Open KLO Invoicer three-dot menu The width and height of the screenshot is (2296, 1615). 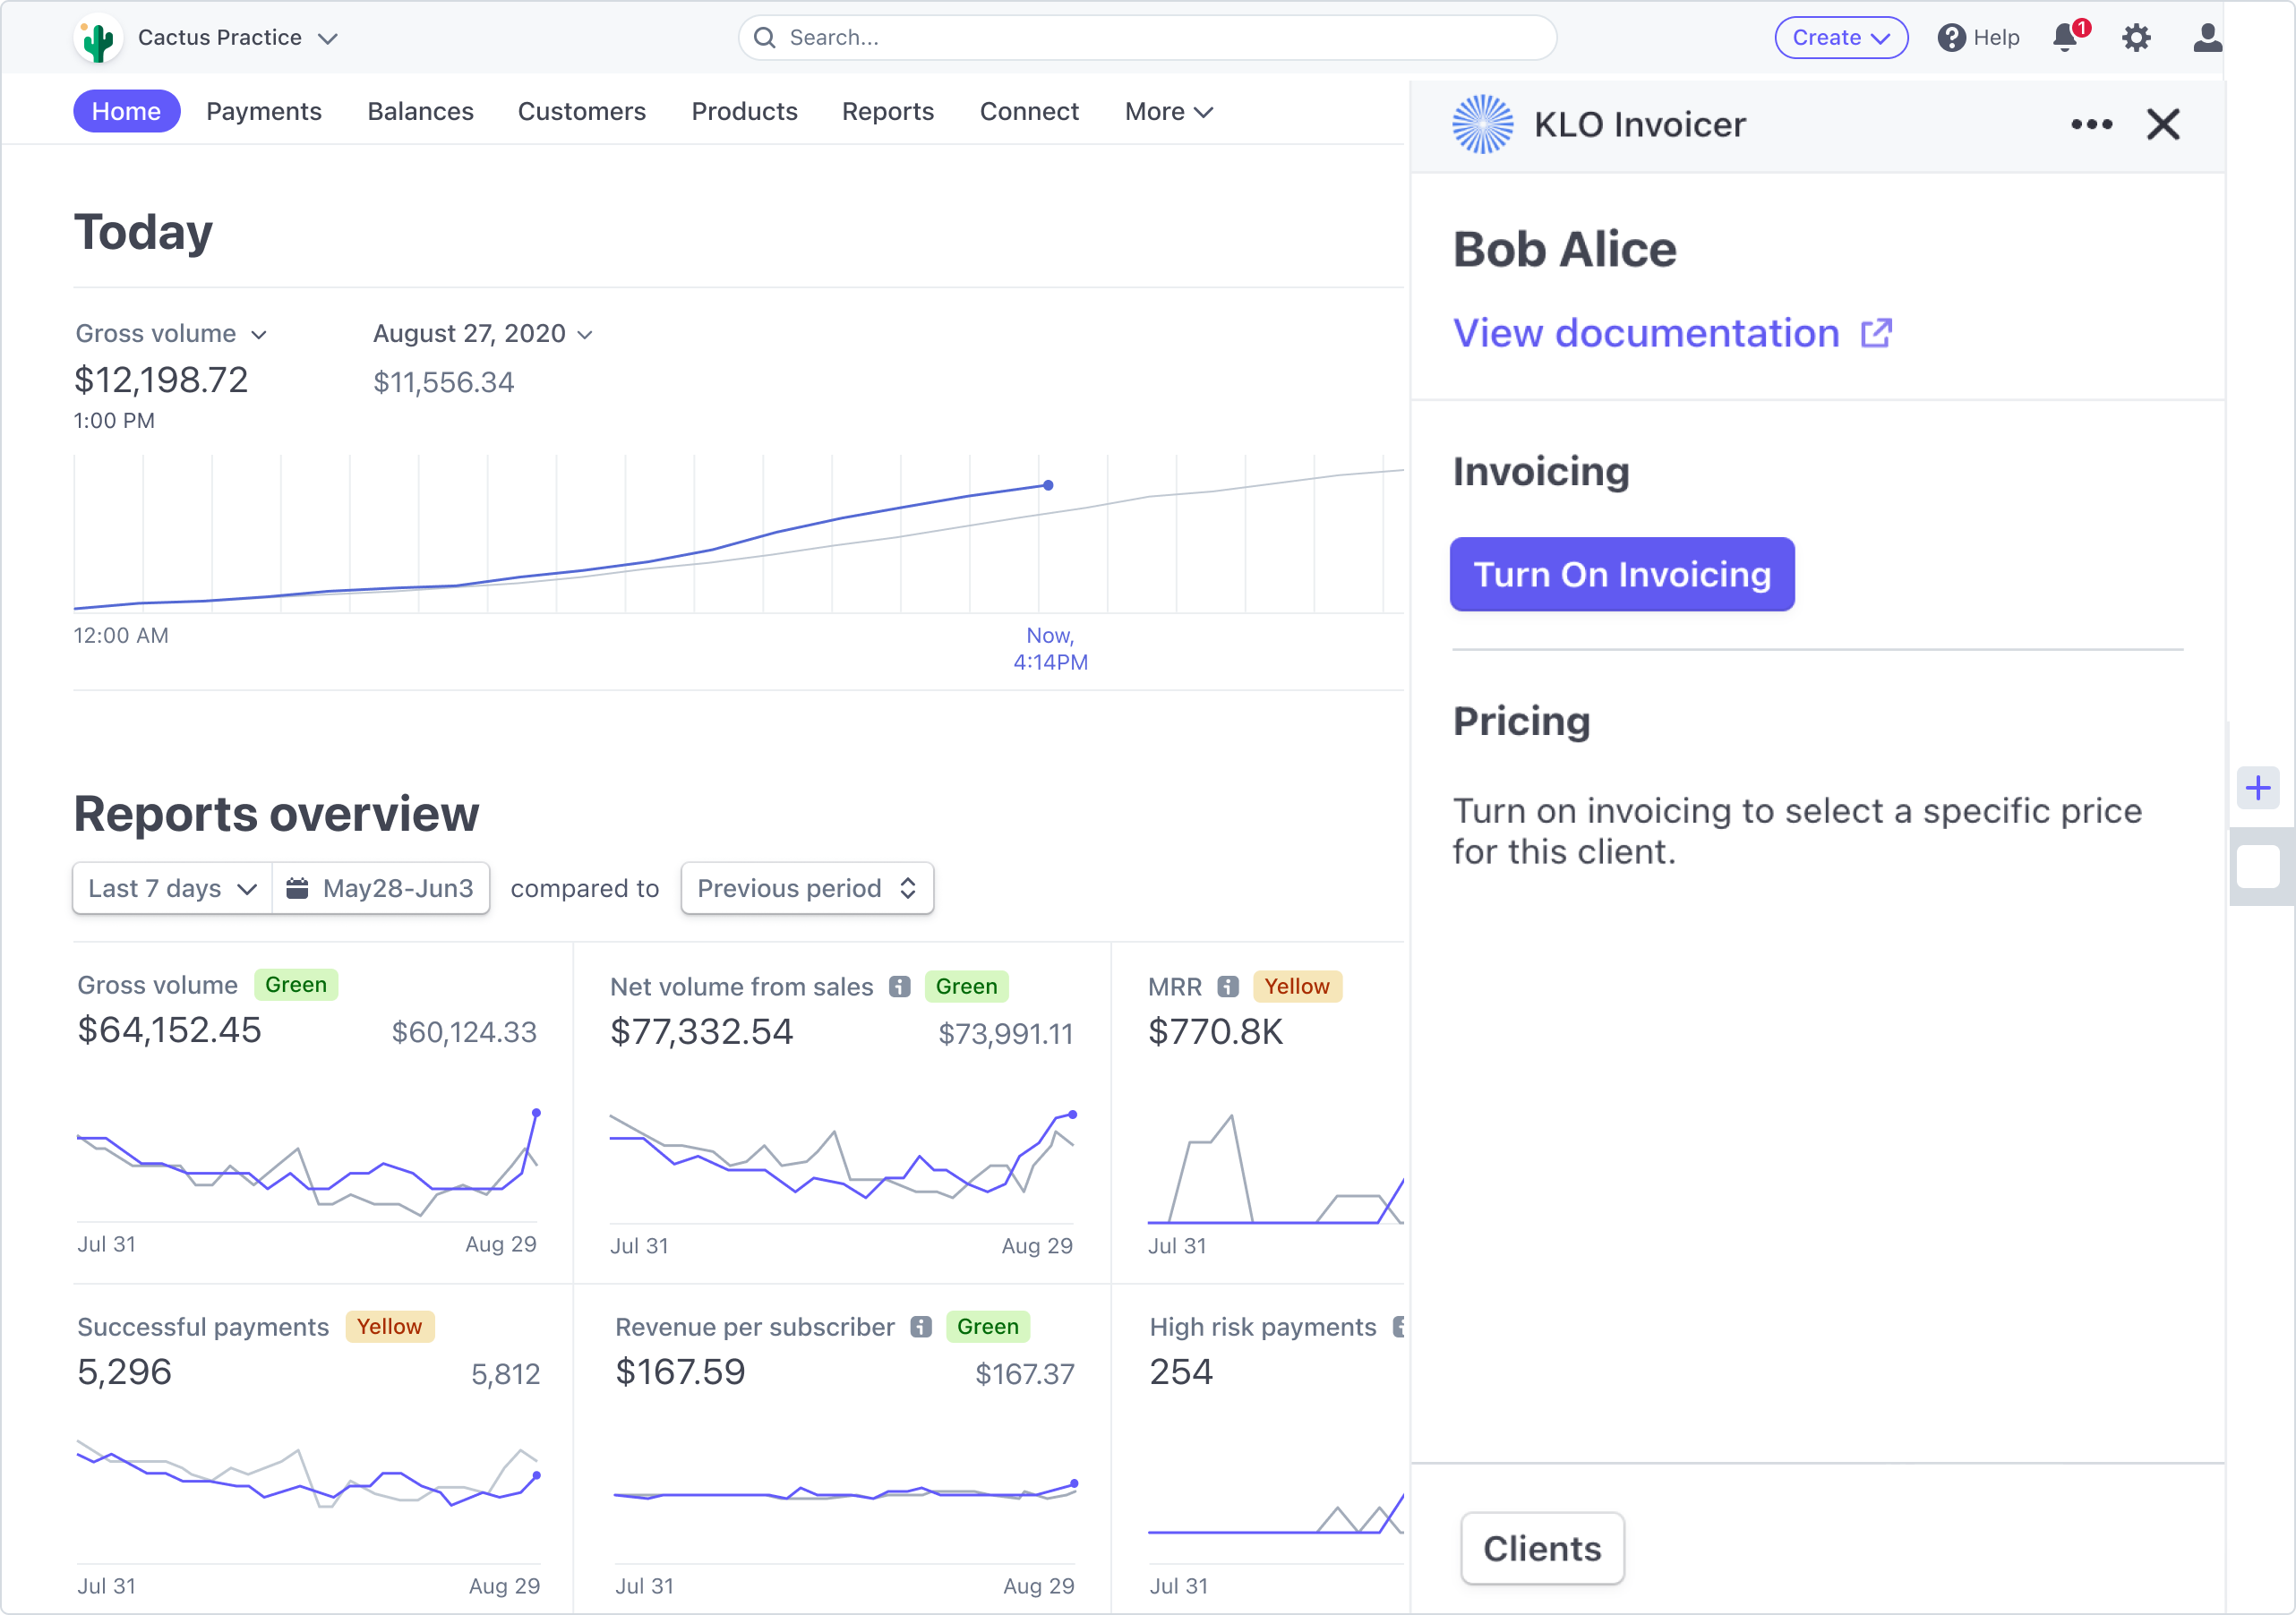coord(2091,124)
